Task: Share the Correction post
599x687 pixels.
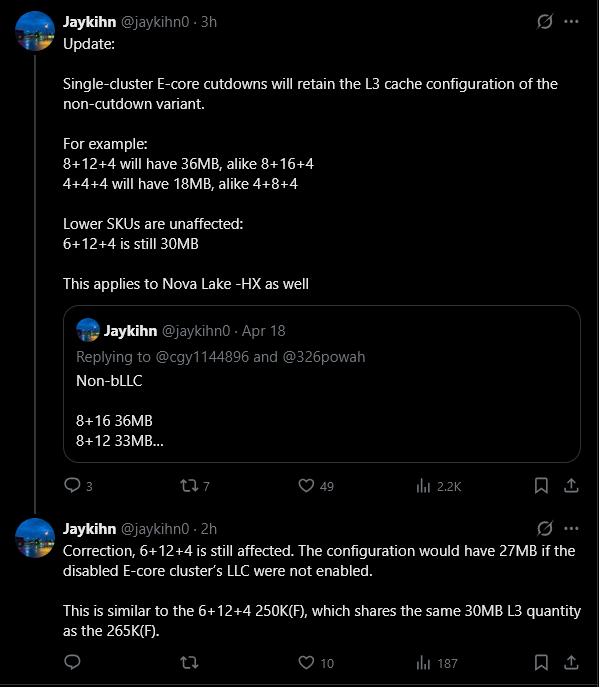Action: coord(571,662)
